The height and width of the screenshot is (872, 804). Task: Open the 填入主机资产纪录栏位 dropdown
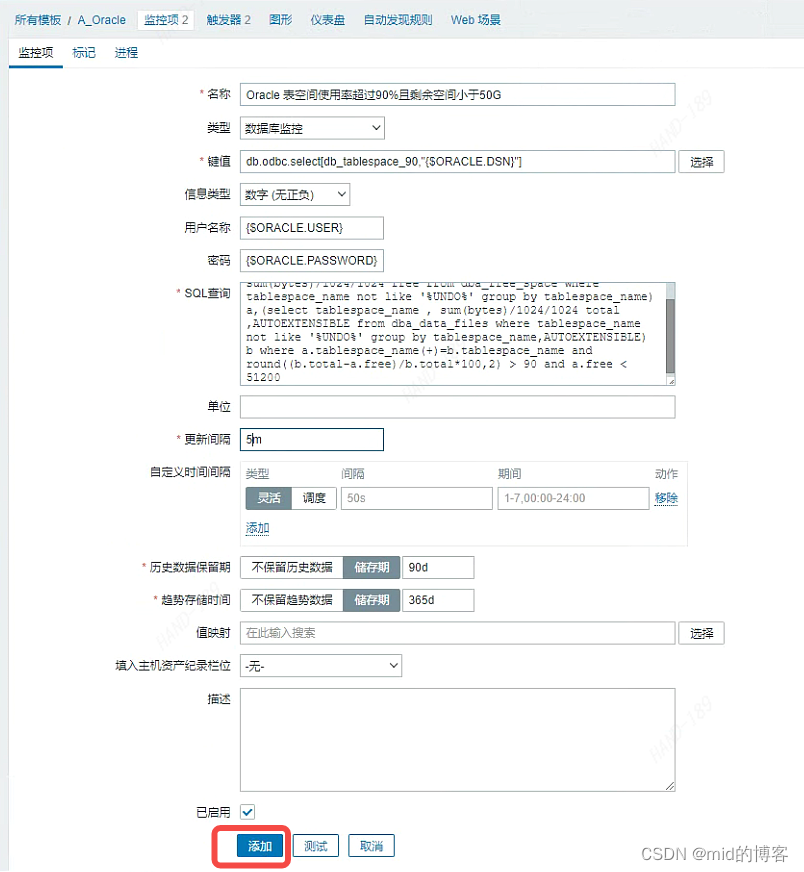[x=321, y=666]
